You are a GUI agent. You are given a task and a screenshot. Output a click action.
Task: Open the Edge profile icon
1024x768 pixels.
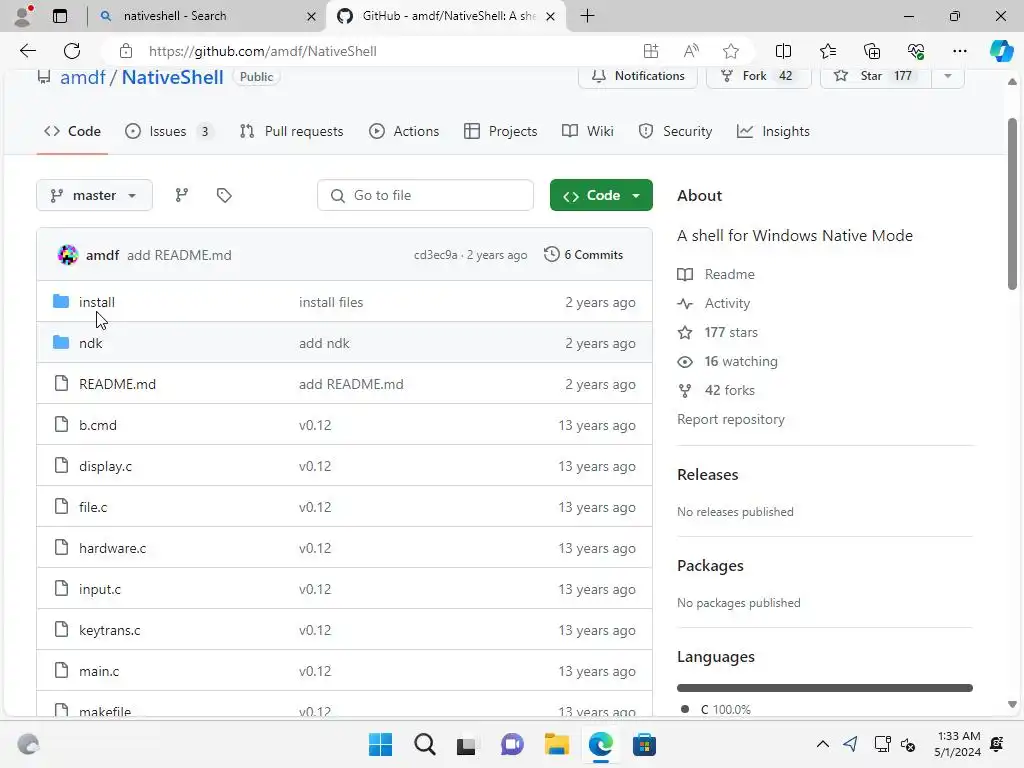click(24, 16)
